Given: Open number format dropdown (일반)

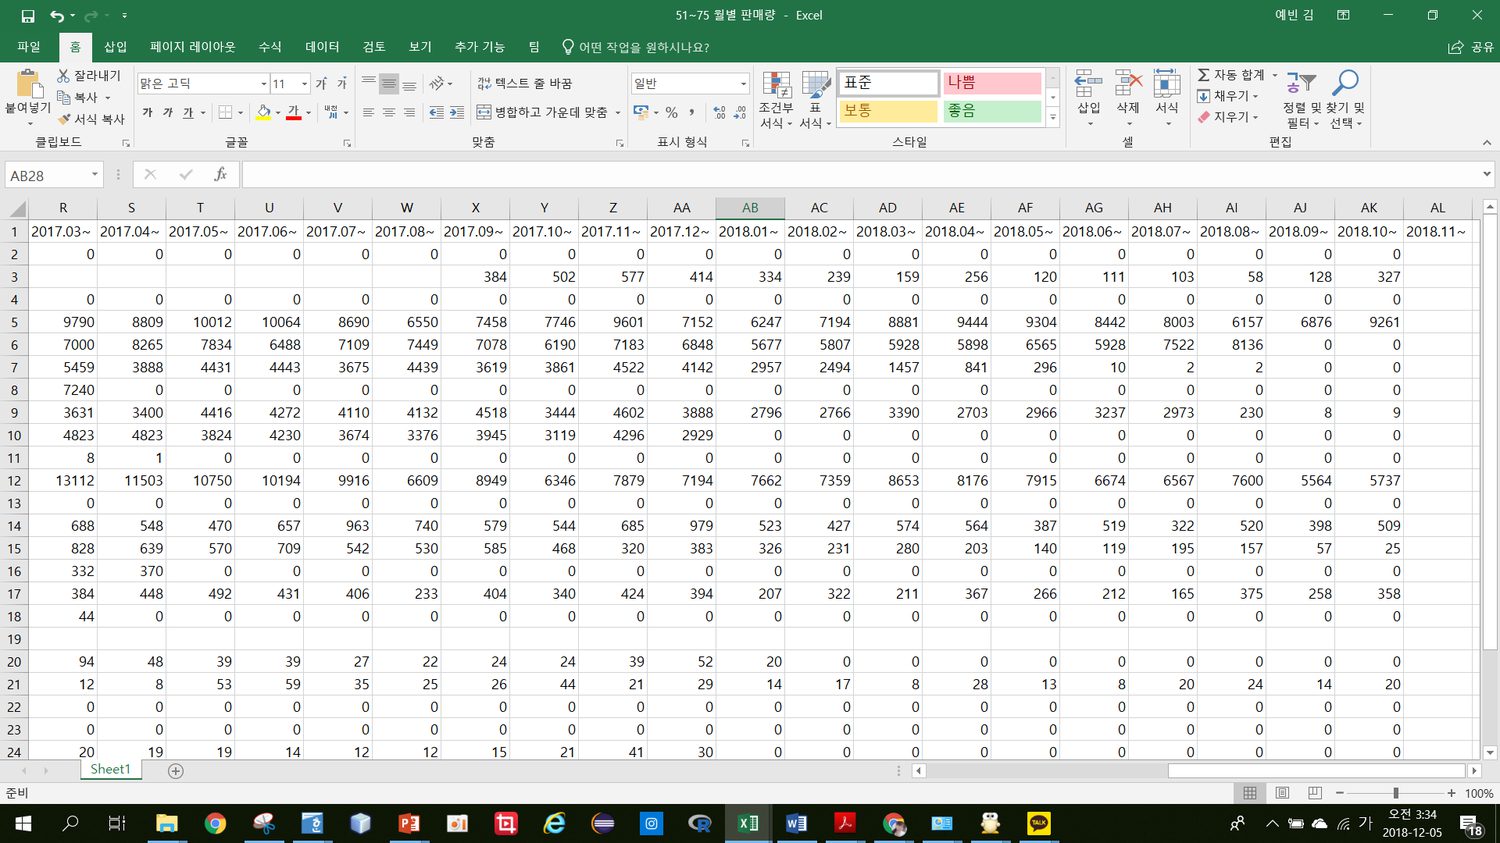Looking at the screenshot, I should pos(743,84).
